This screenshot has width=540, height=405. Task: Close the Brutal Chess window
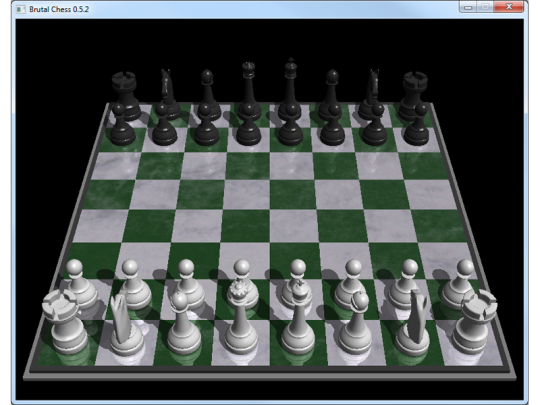[509, 7]
